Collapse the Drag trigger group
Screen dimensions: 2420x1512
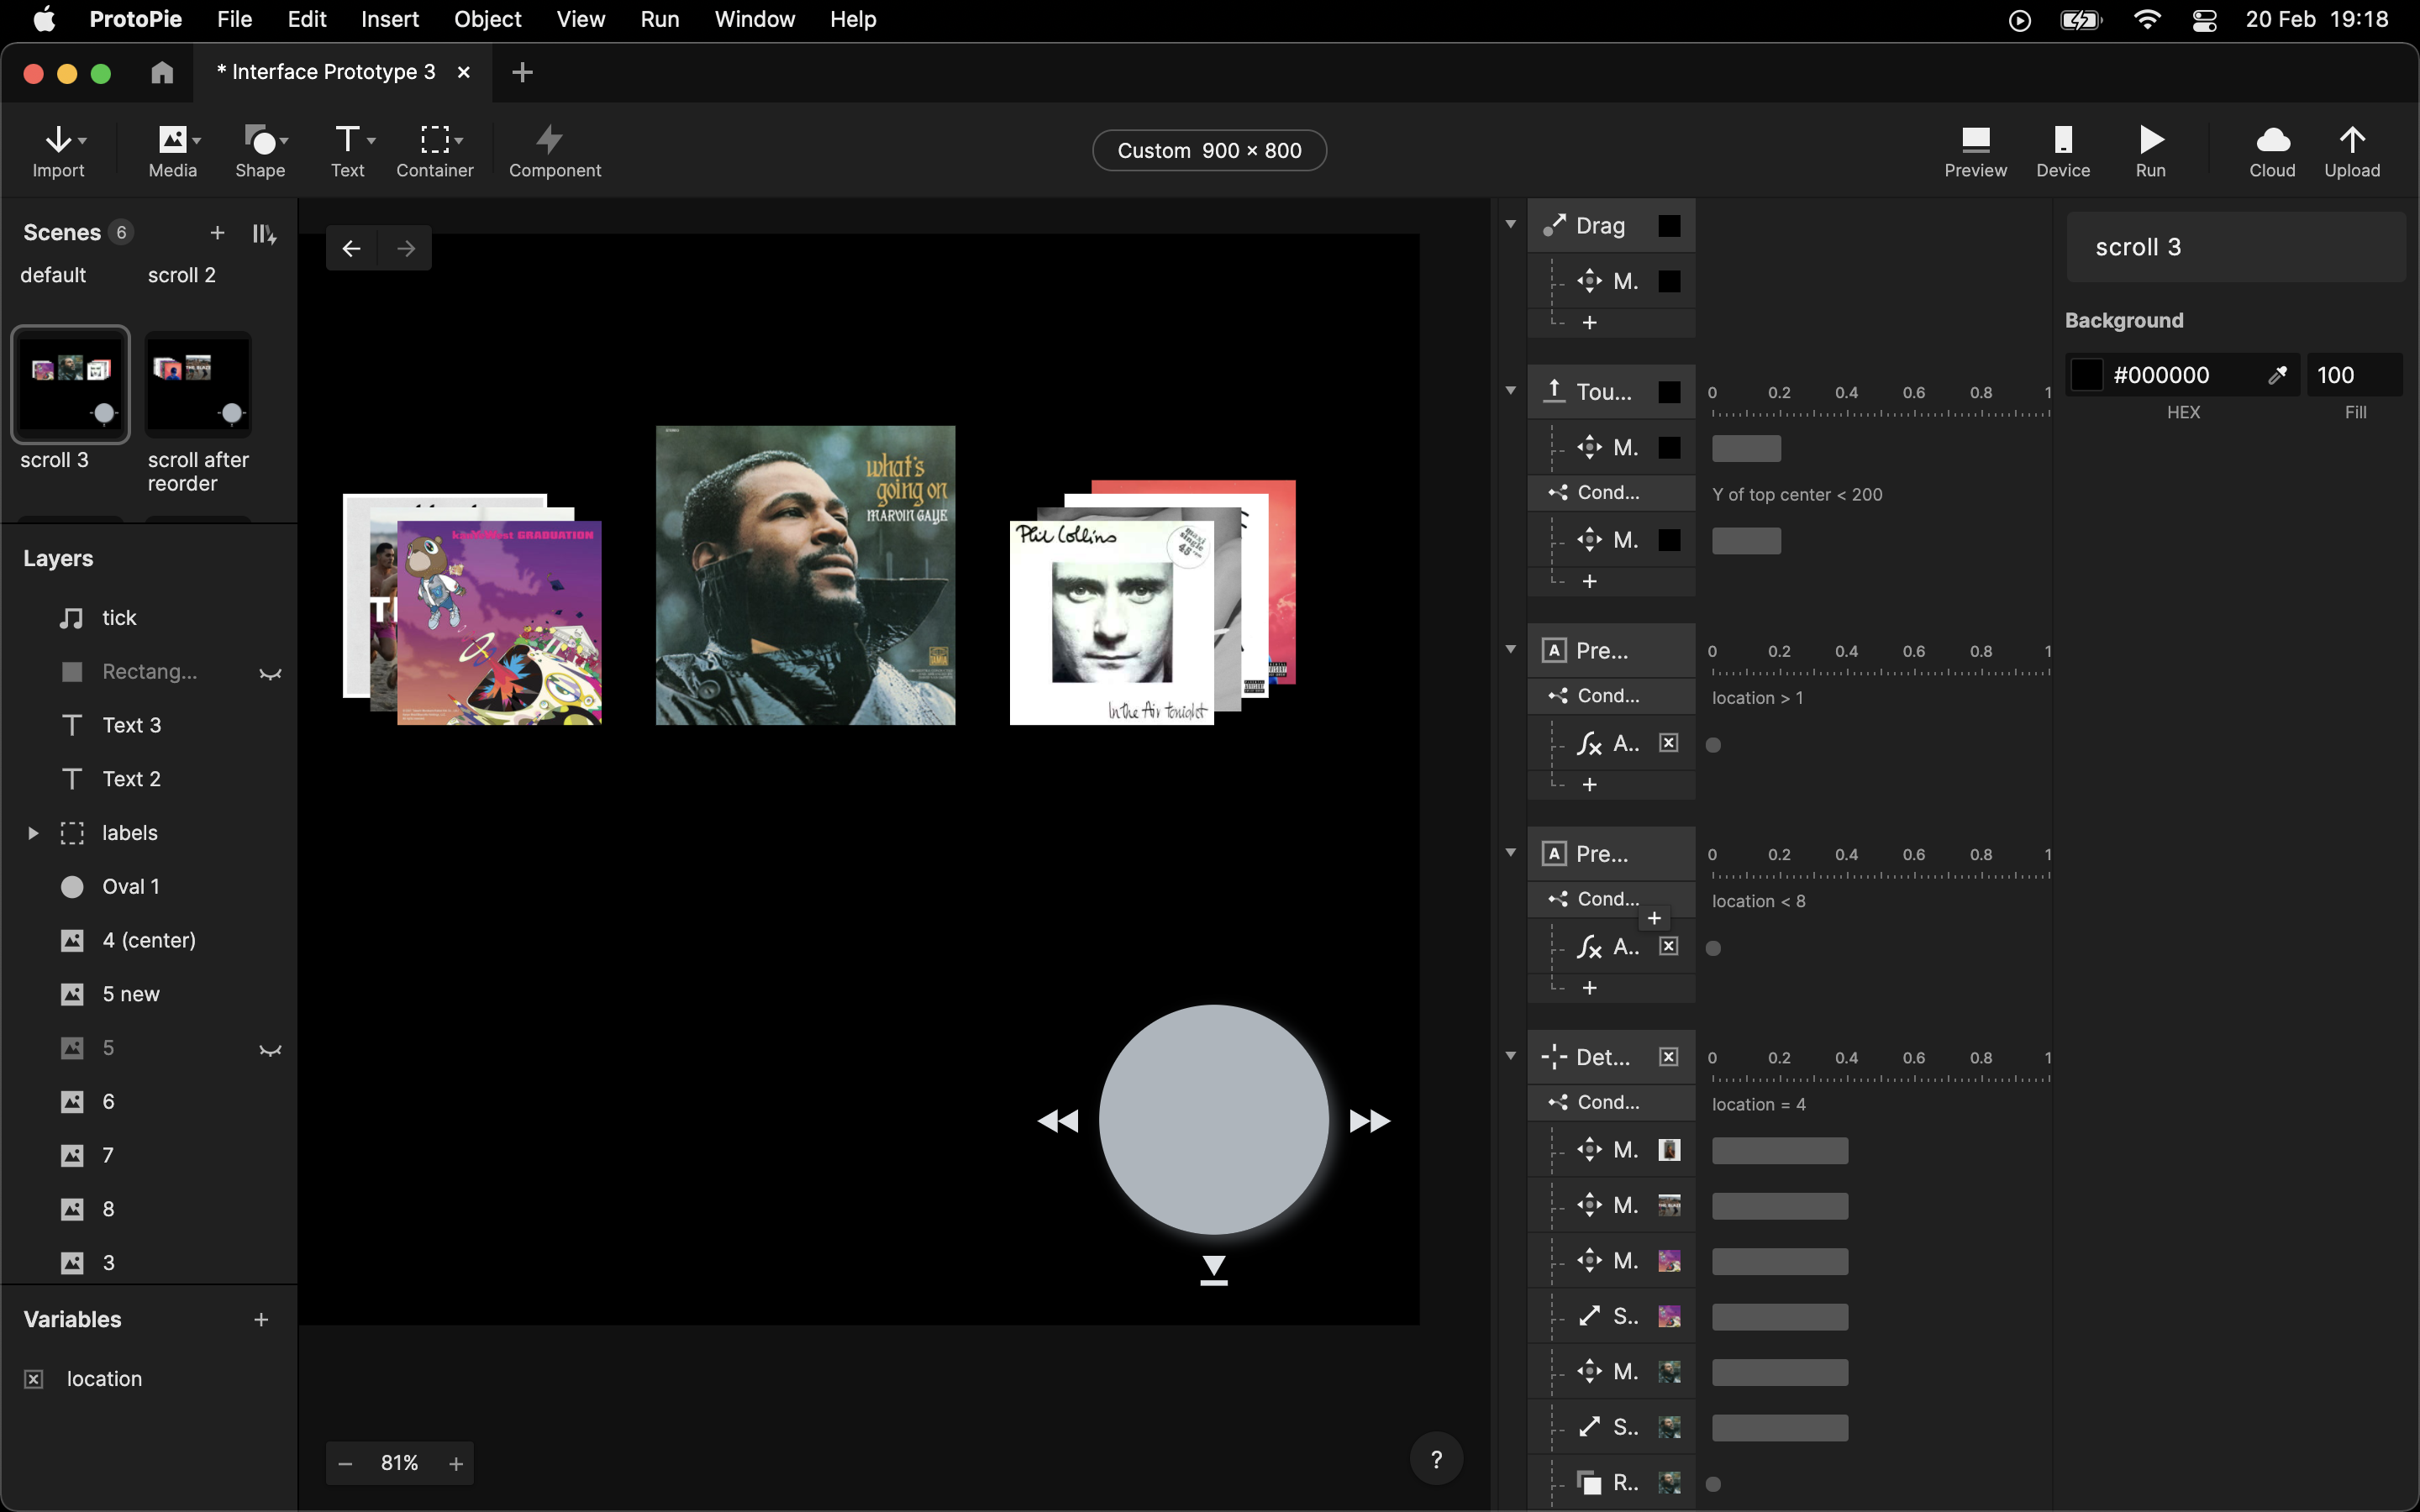1511,224
